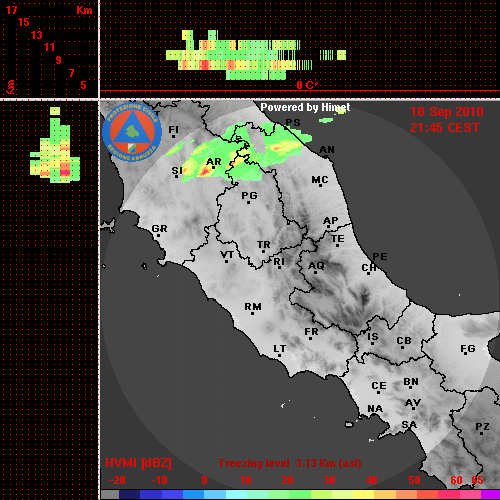The height and width of the screenshot is (500, 500).
Task: Click the AQ city label
Action: 316,266
